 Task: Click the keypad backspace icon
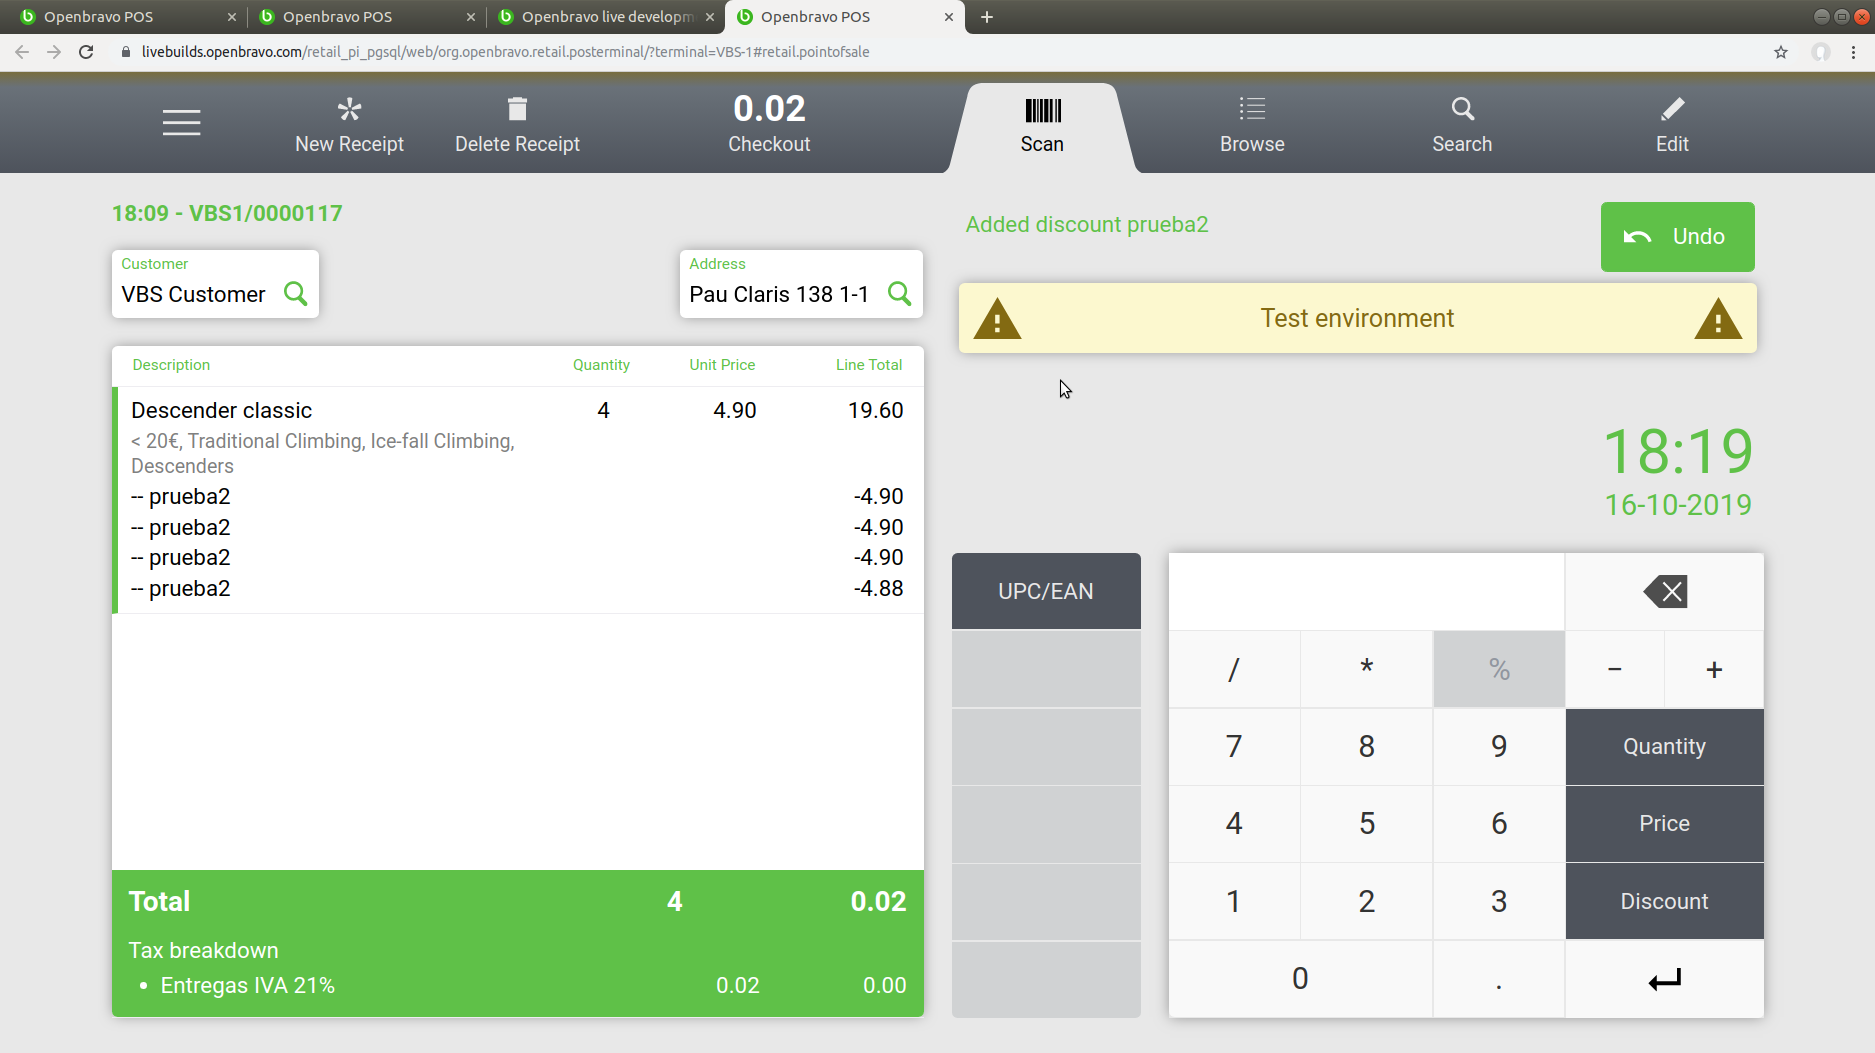(1664, 591)
